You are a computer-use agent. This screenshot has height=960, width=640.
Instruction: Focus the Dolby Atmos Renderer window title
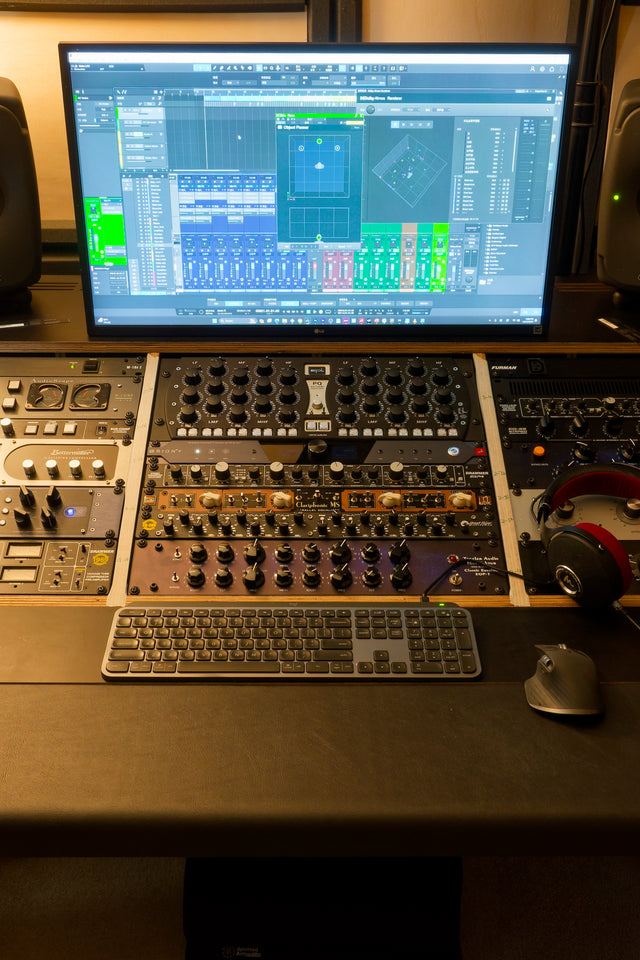click(381, 98)
